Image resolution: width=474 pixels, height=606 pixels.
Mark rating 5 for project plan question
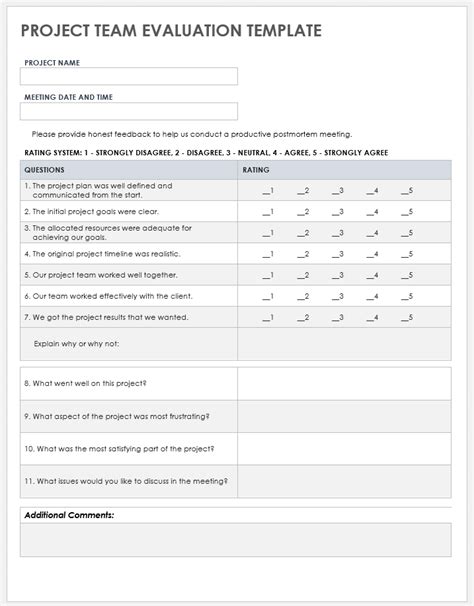(407, 191)
